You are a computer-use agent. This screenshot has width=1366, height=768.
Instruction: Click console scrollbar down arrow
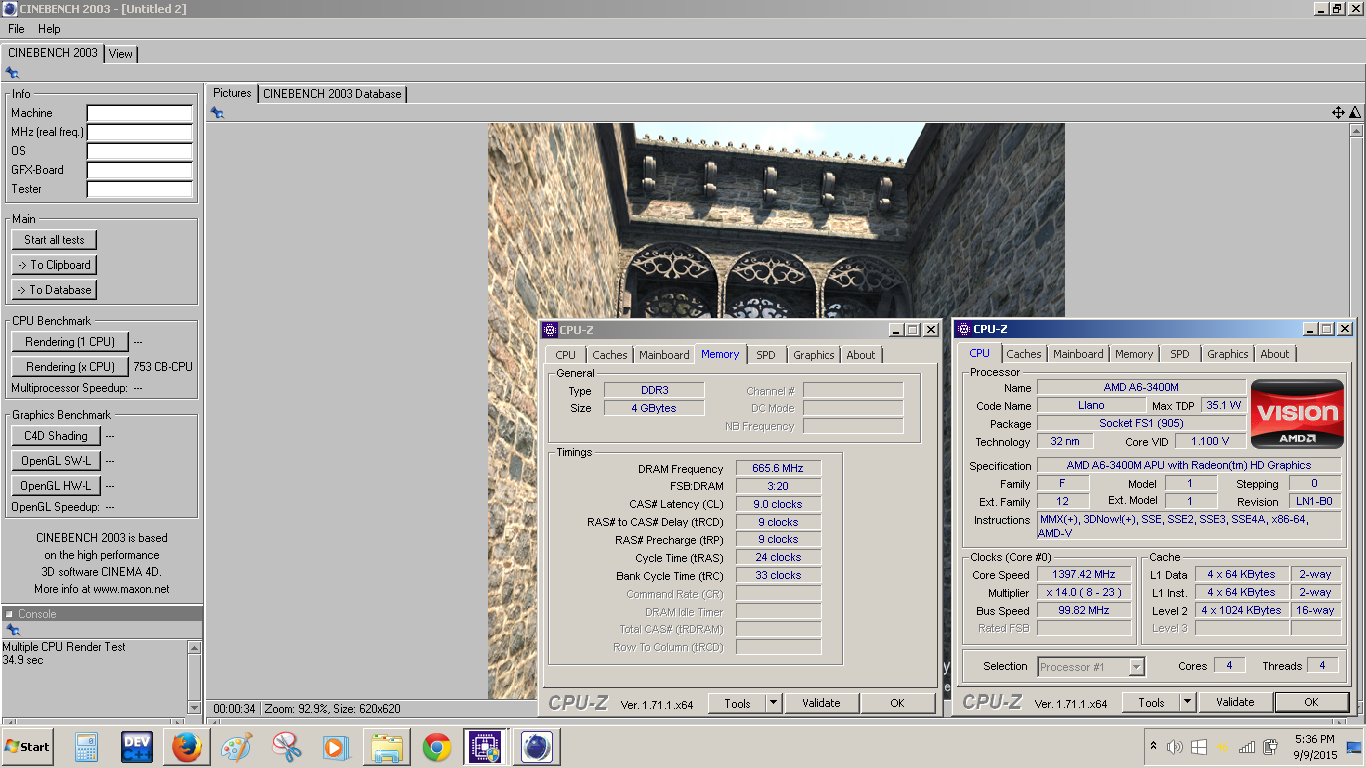[x=194, y=707]
